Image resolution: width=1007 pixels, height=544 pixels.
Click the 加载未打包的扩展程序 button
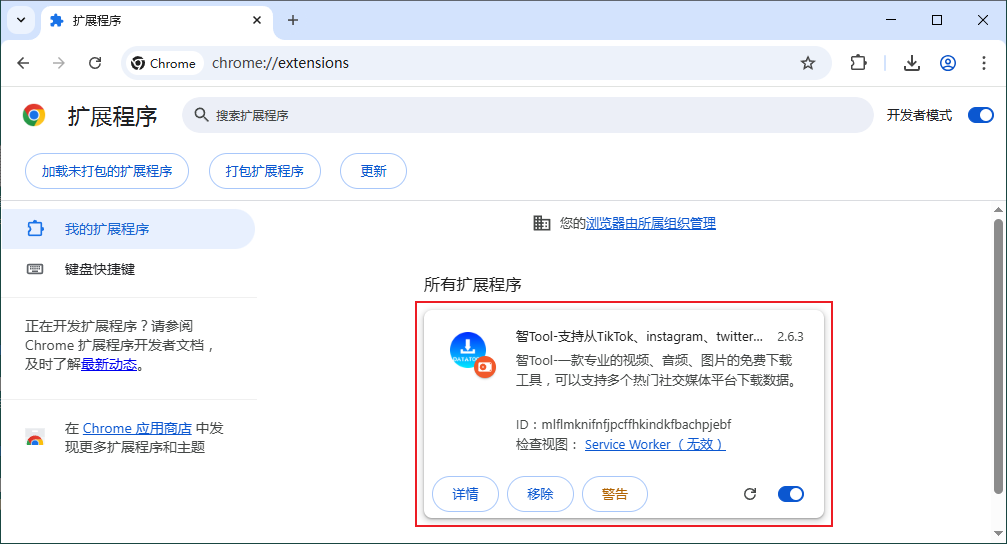(107, 171)
